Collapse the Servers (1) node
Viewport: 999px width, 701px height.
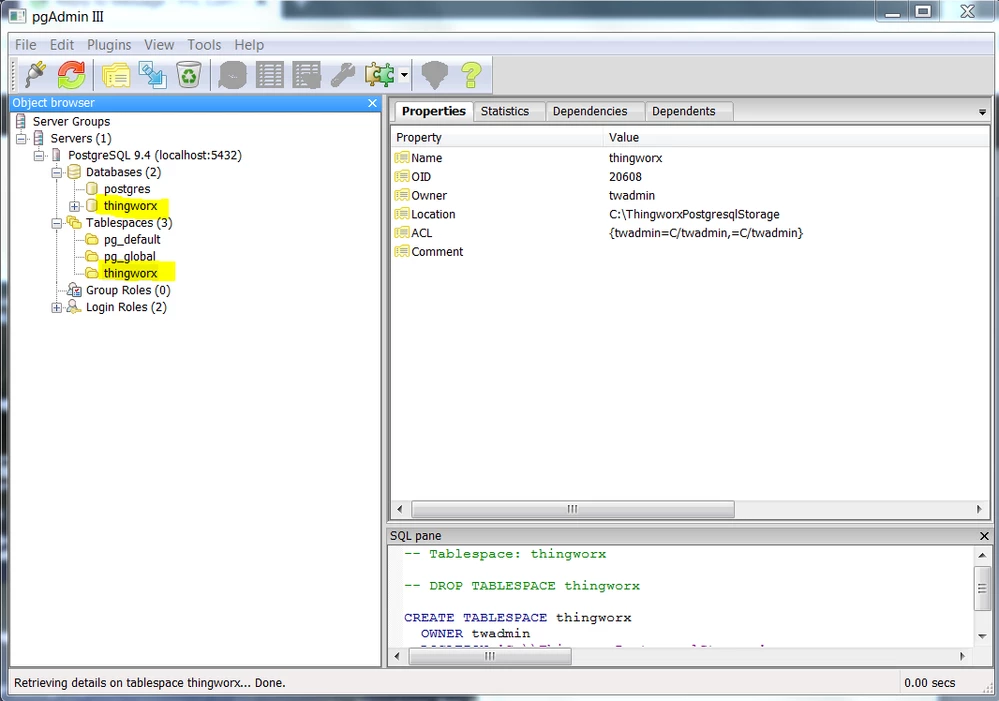[21, 138]
